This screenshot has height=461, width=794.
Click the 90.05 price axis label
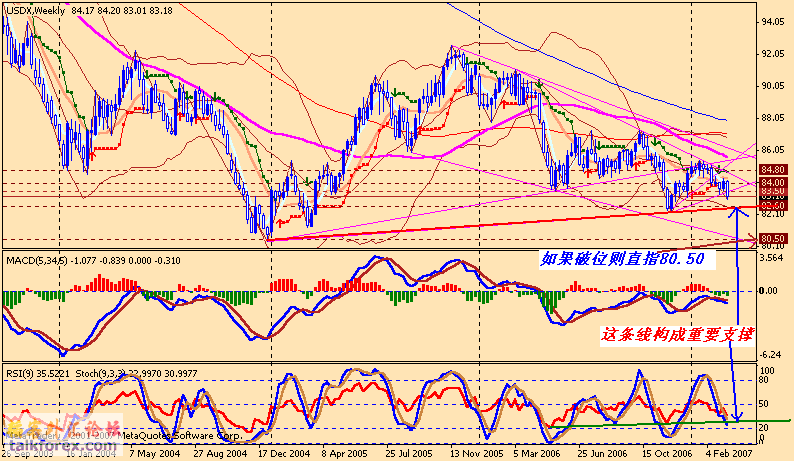(773, 86)
